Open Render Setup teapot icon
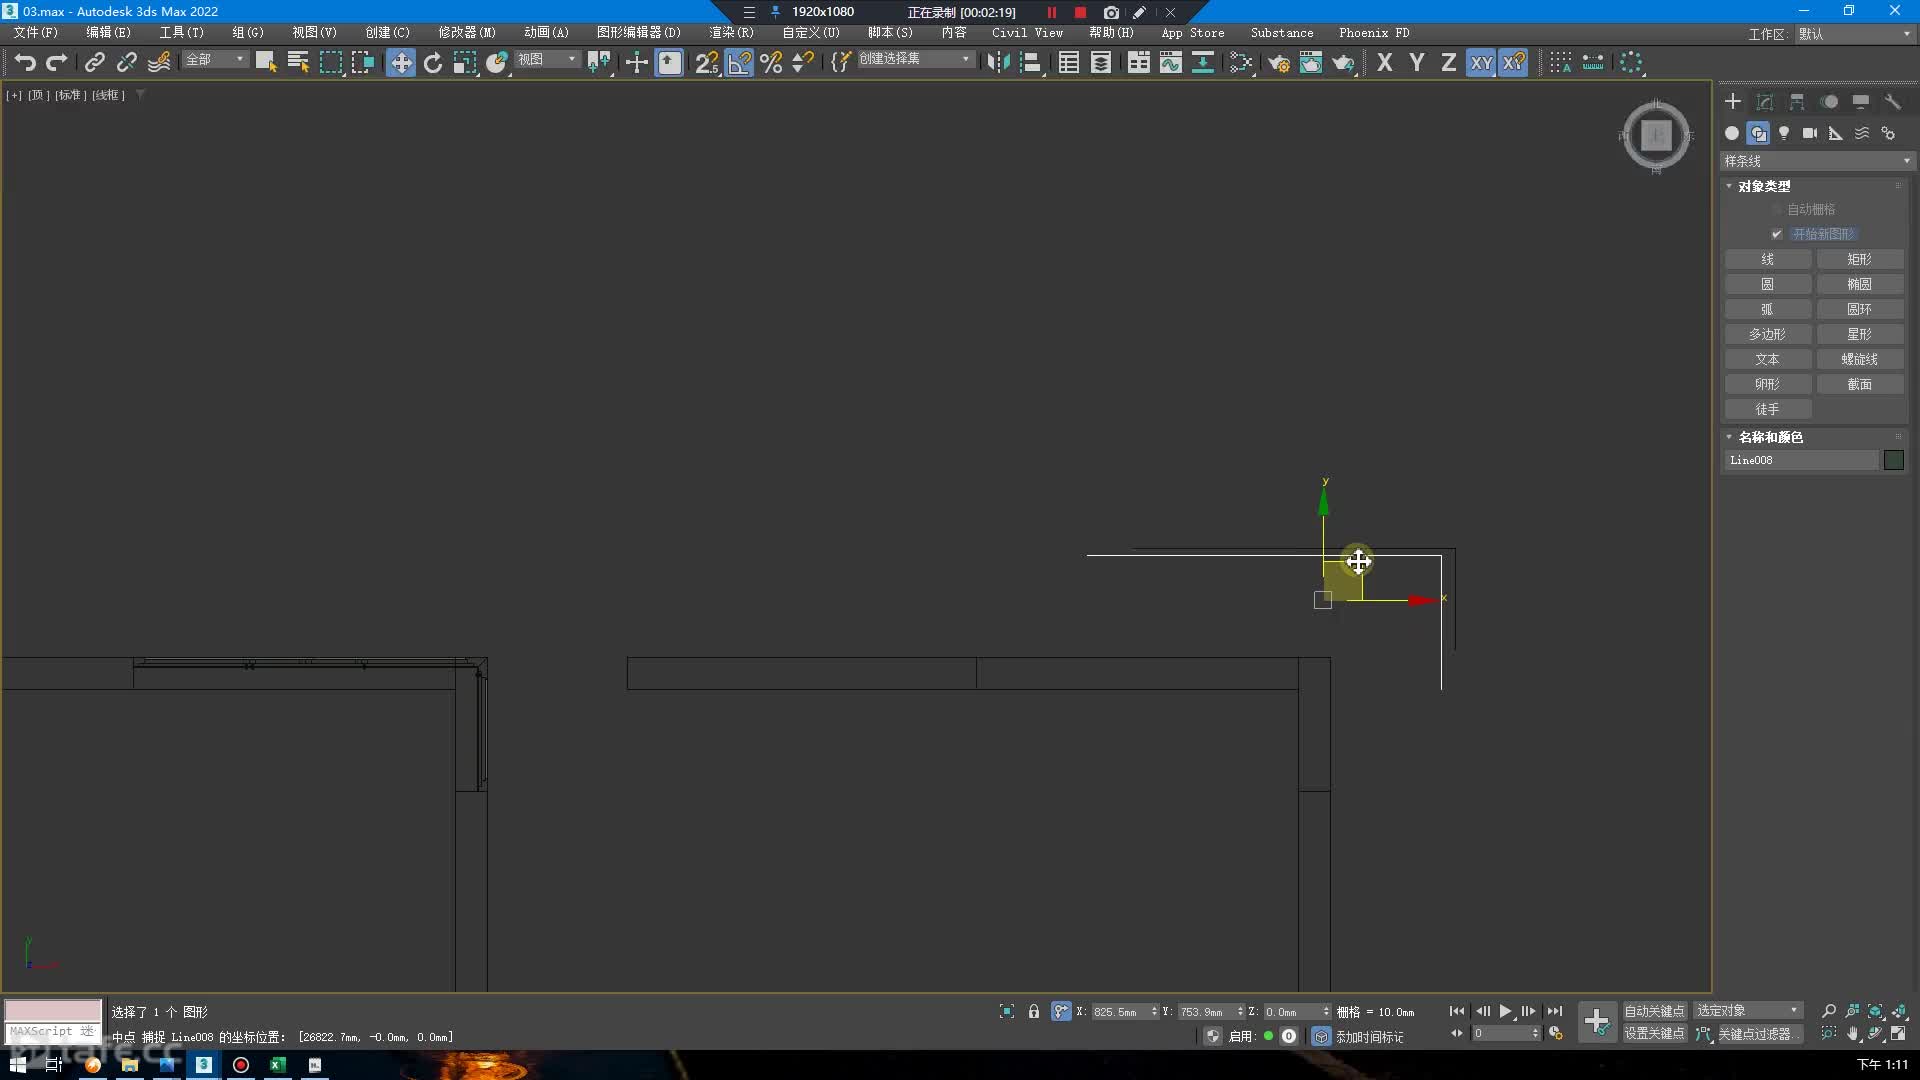This screenshot has height=1080, width=1920. tap(1278, 63)
